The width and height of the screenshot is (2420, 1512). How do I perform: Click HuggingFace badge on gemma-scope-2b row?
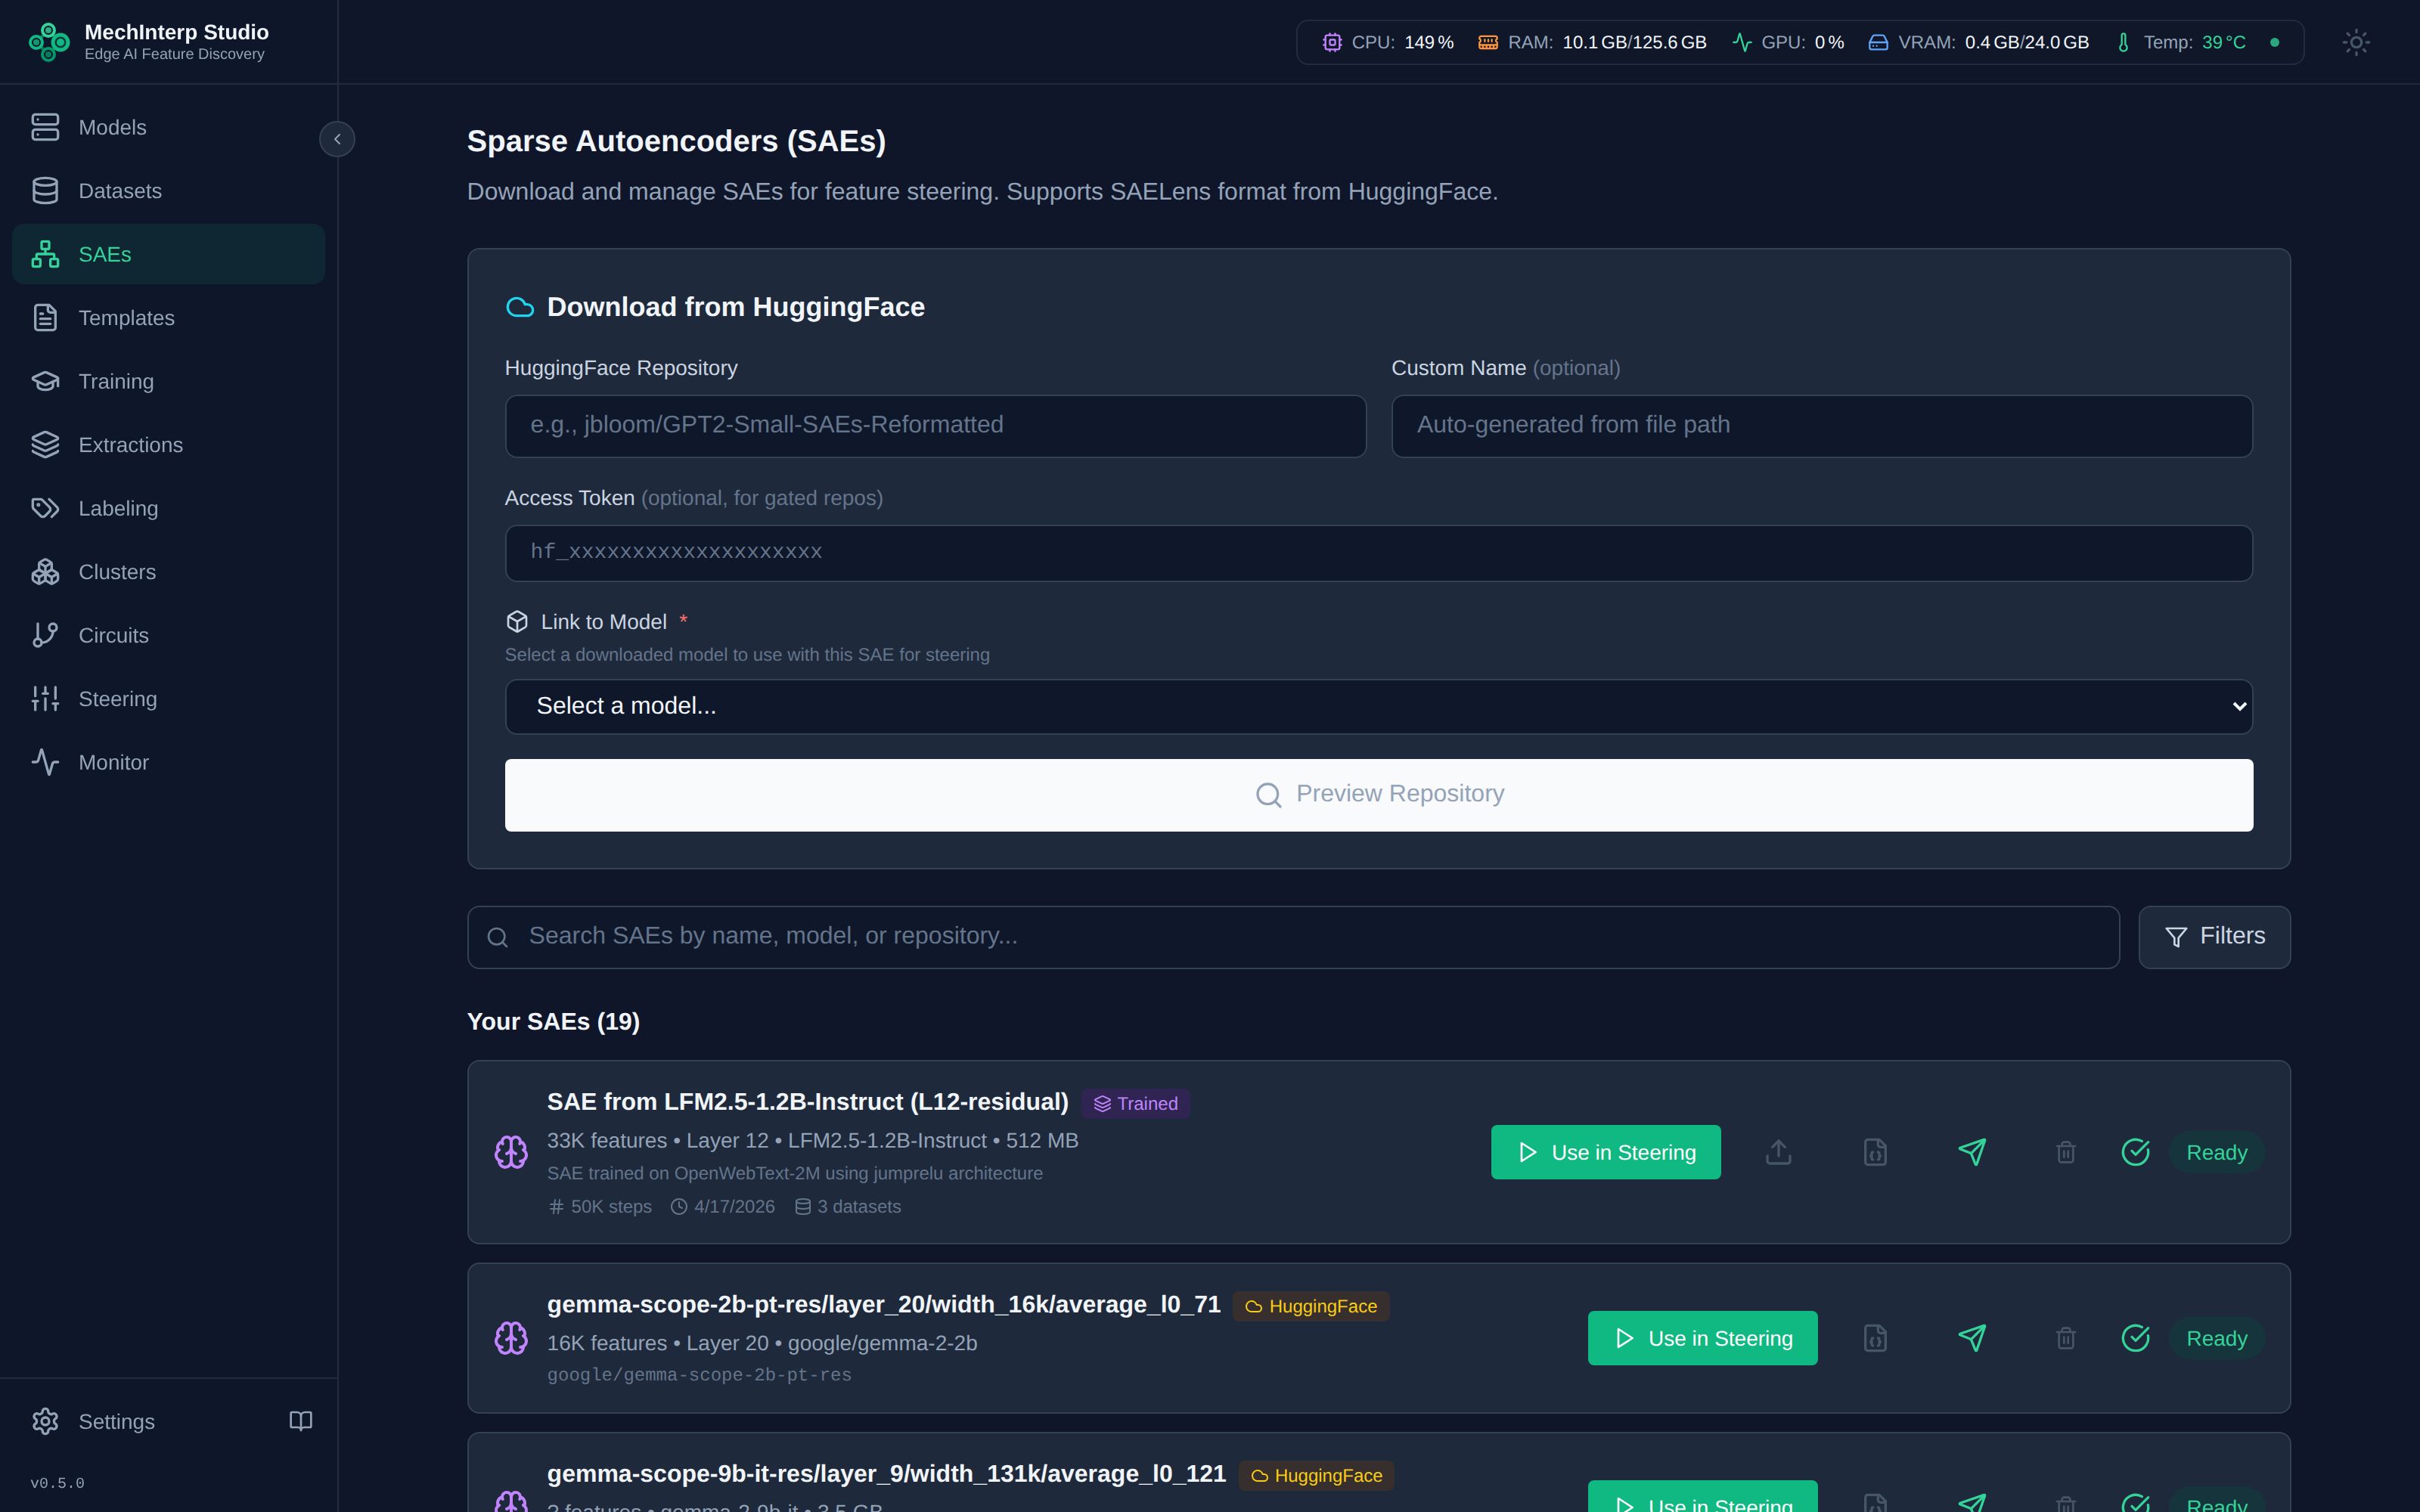pos(1311,1306)
